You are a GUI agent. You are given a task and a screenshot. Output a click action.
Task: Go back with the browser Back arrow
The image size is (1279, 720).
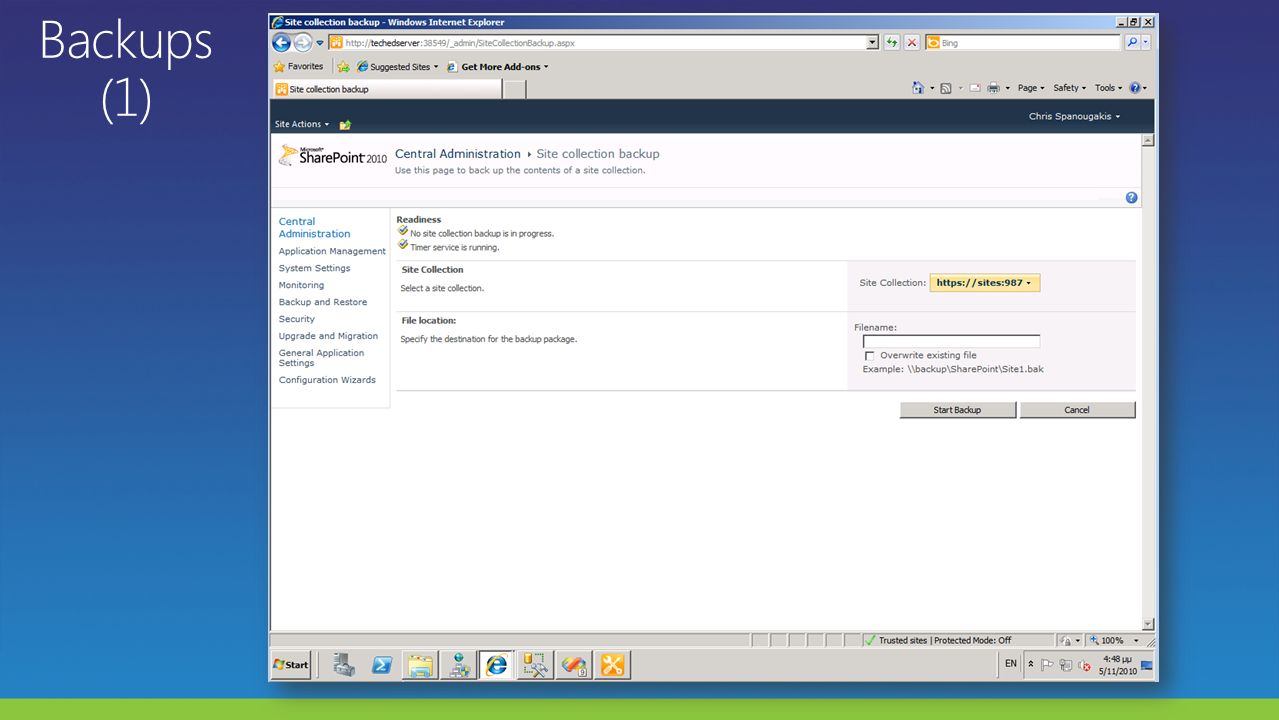click(282, 43)
